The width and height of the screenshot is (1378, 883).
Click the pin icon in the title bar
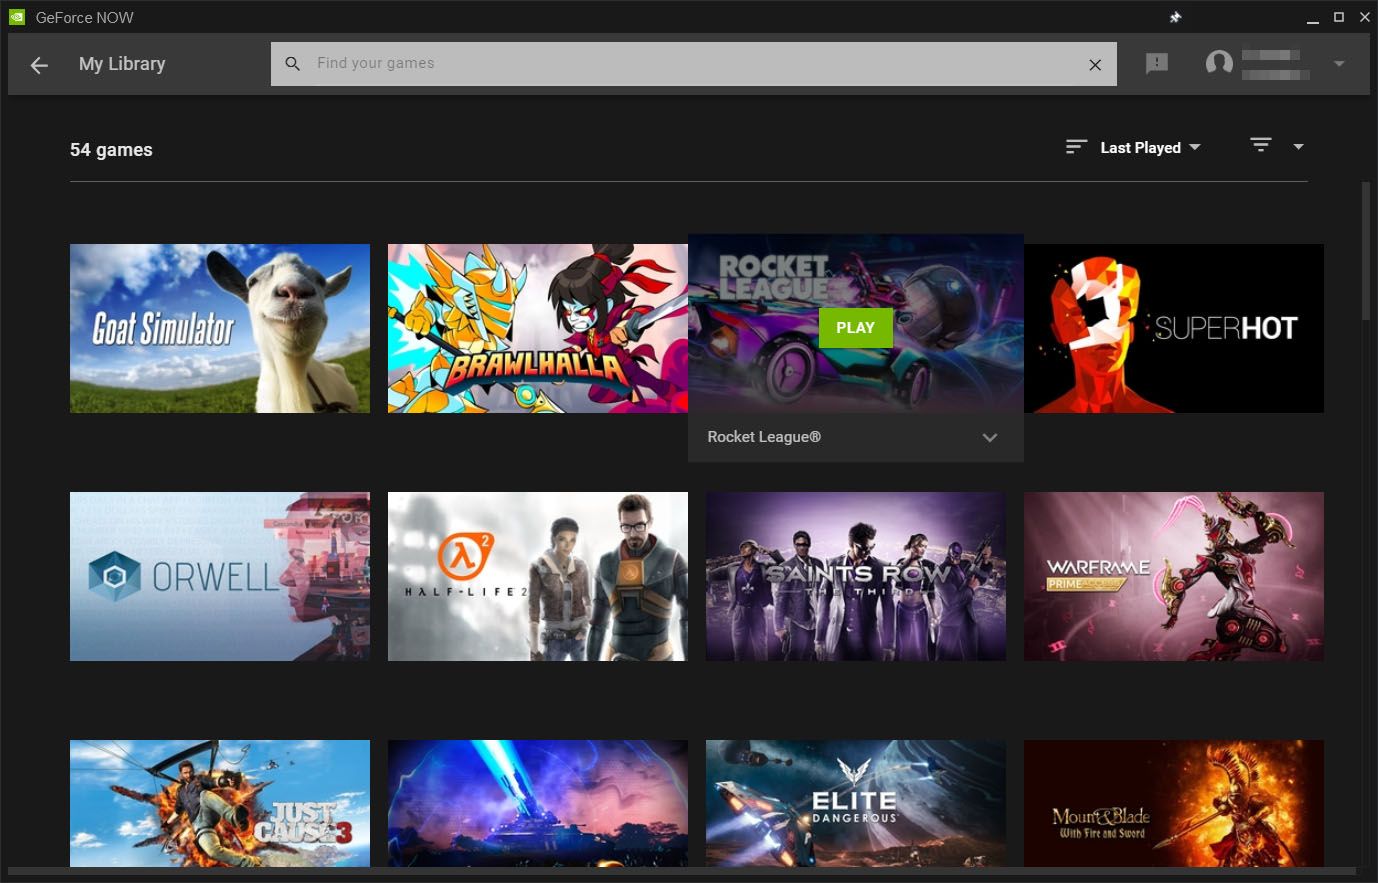[x=1174, y=17]
